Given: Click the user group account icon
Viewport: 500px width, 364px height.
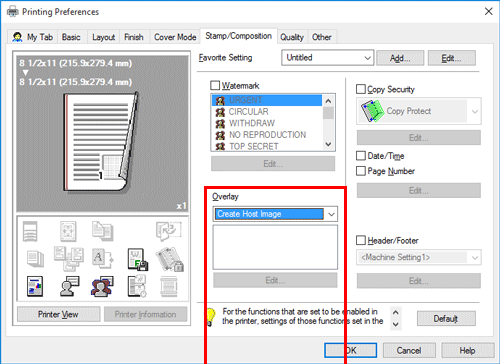Looking at the screenshot, I should click(102, 286).
